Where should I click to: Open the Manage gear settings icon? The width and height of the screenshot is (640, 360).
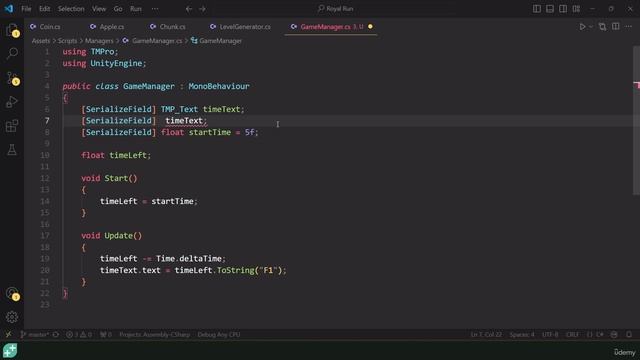click(x=12, y=317)
